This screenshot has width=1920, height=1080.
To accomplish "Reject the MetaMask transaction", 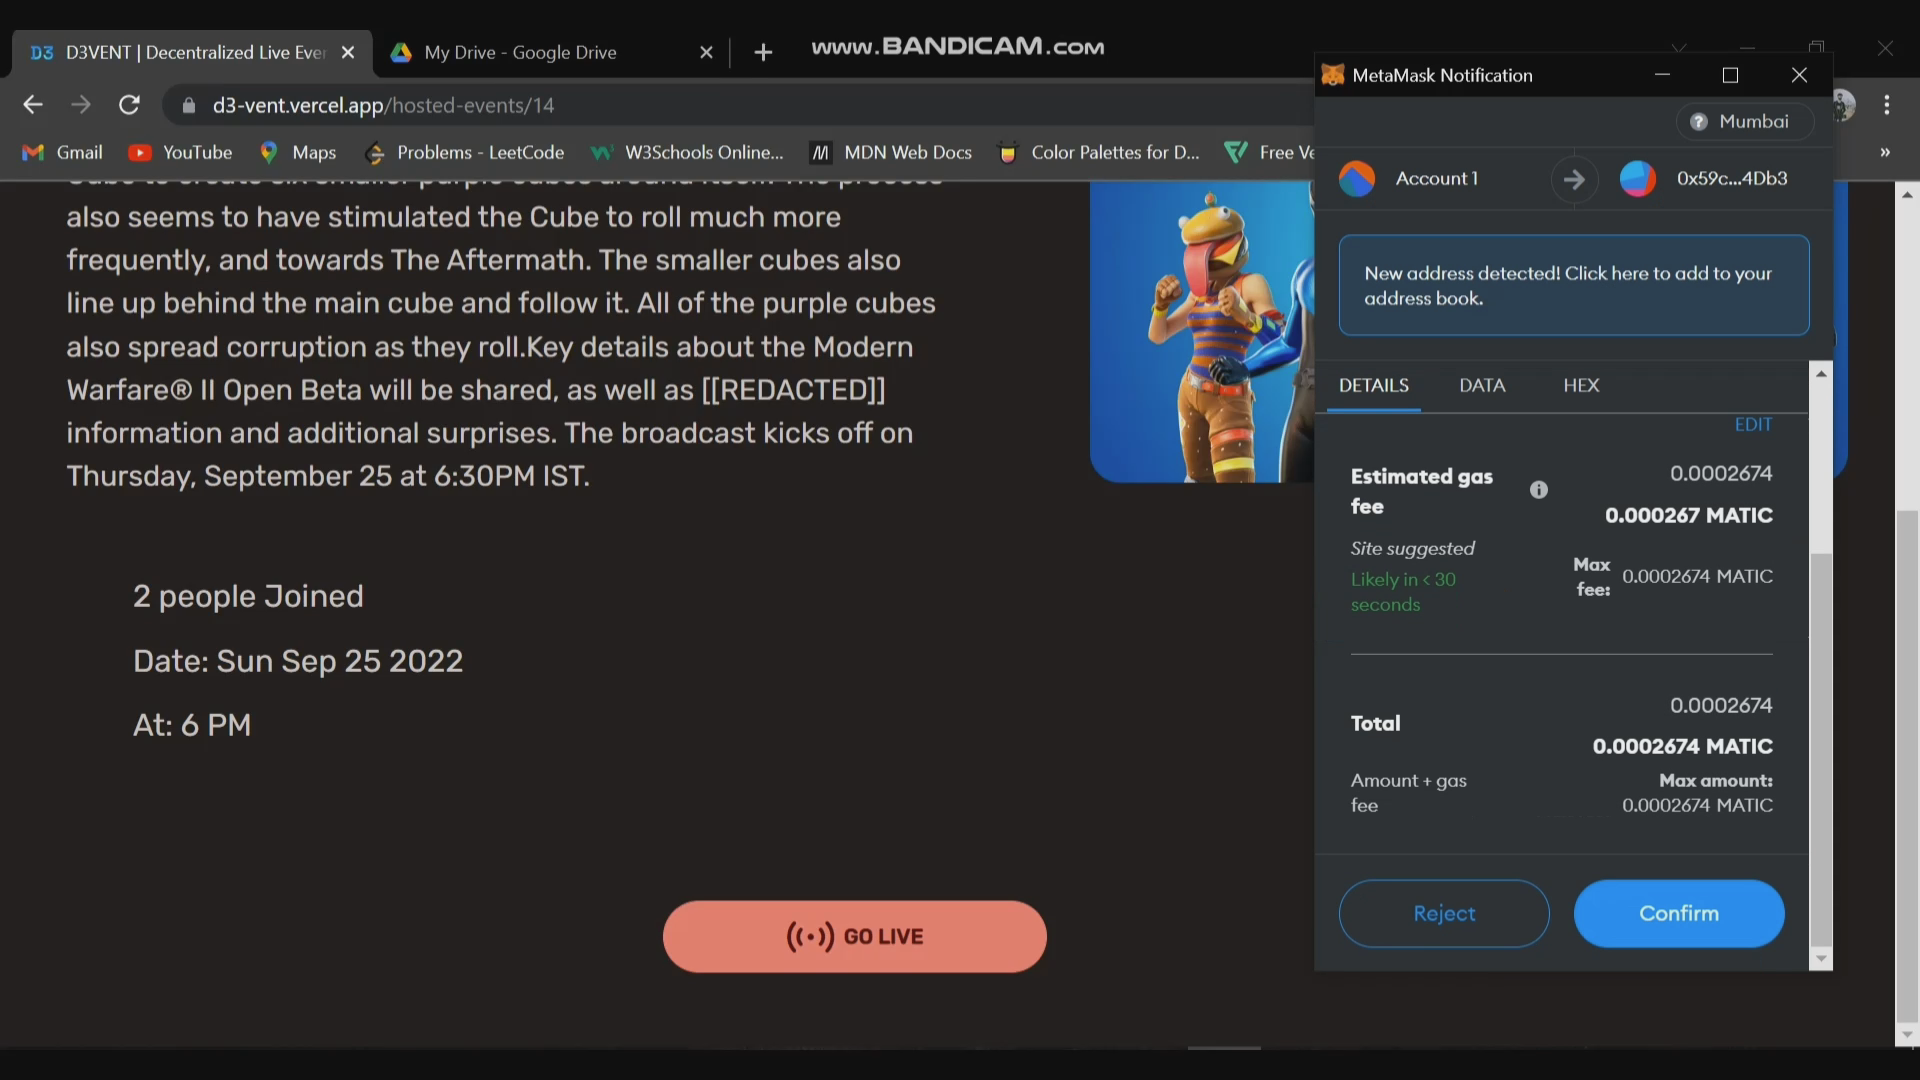I will click(1444, 913).
